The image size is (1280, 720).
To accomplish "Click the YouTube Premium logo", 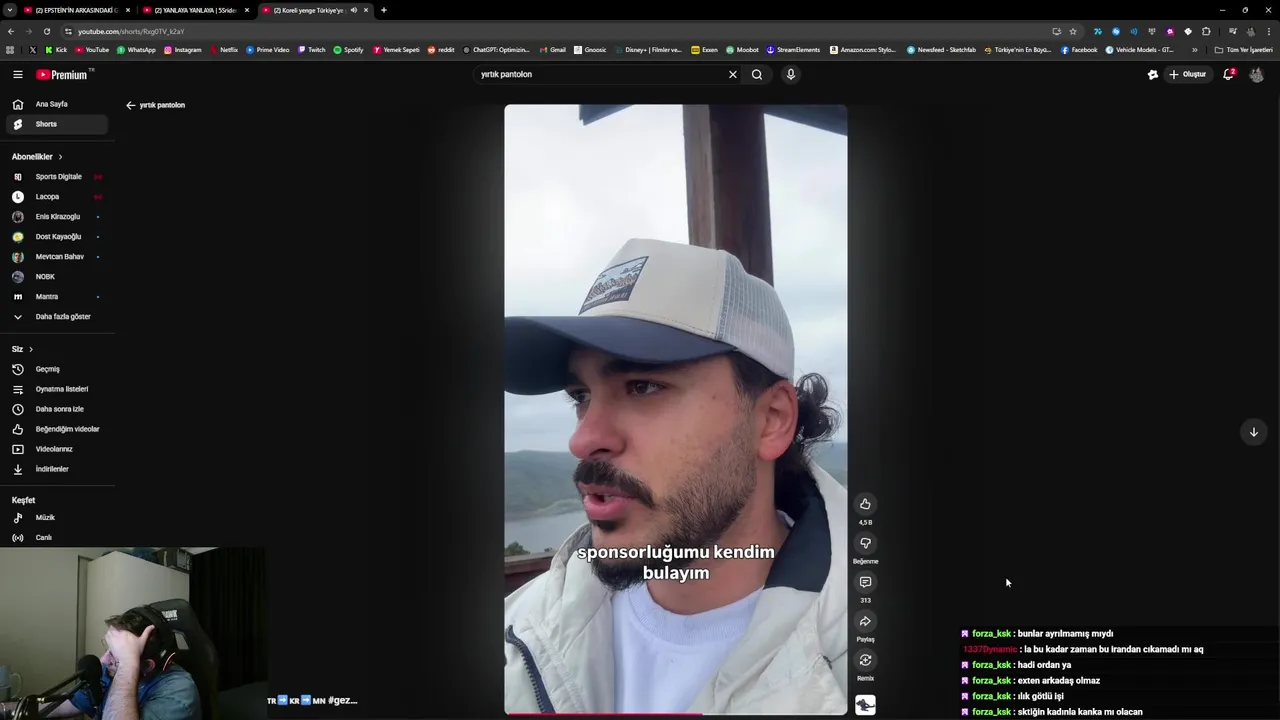I will pyautogui.click(x=63, y=74).
